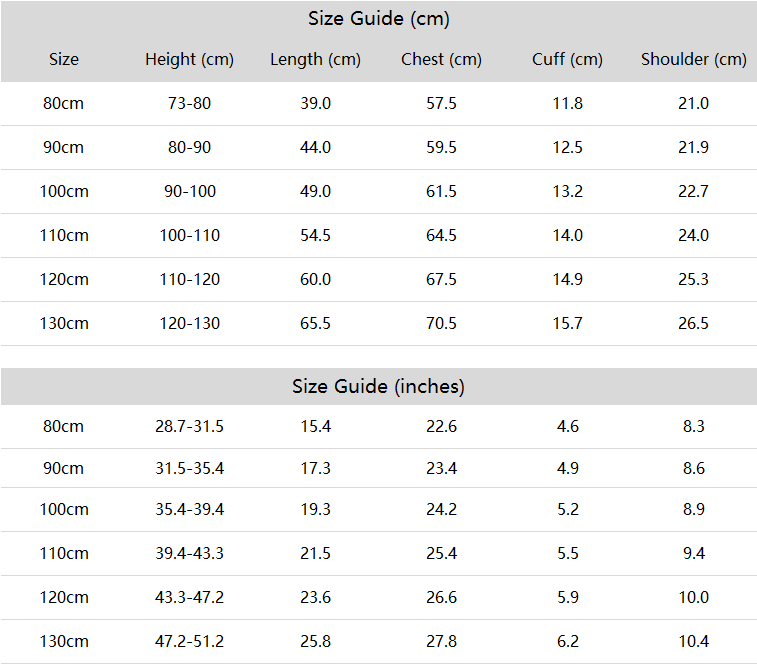Select the 100-110 height range cell
Viewport: 757px width, 664px height.
point(189,235)
